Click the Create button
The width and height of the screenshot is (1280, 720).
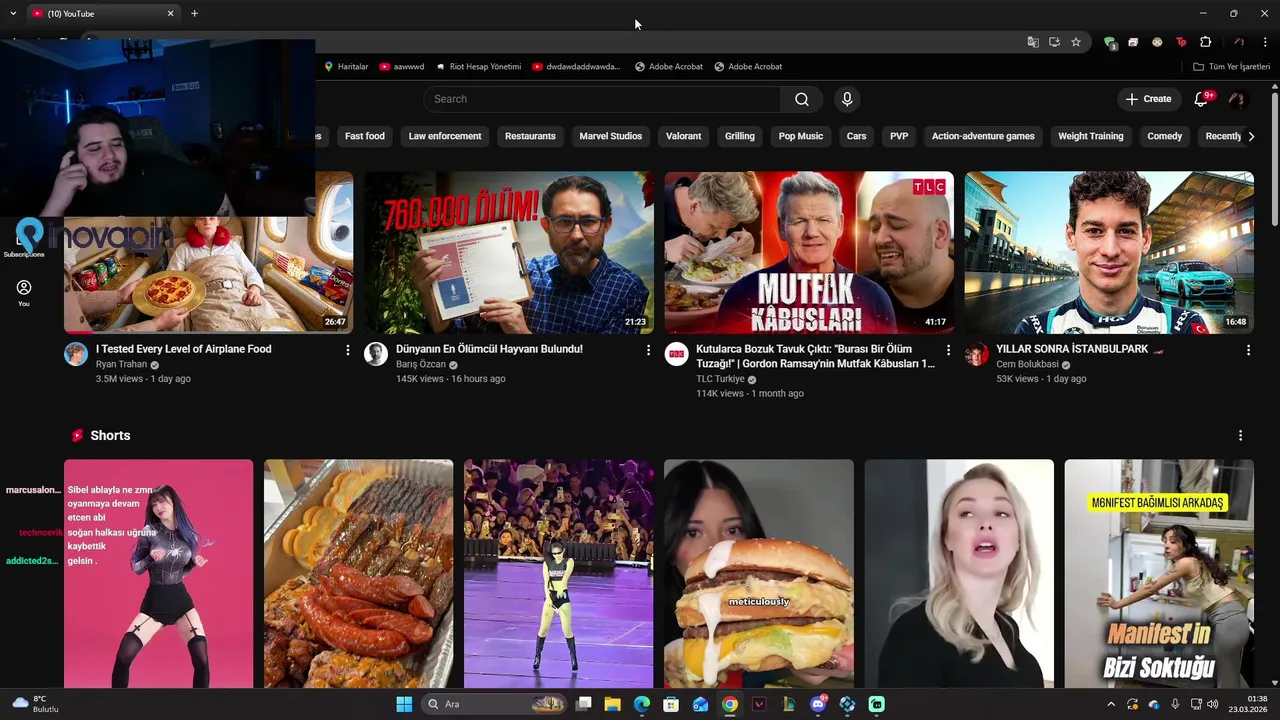click(x=1148, y=99)
